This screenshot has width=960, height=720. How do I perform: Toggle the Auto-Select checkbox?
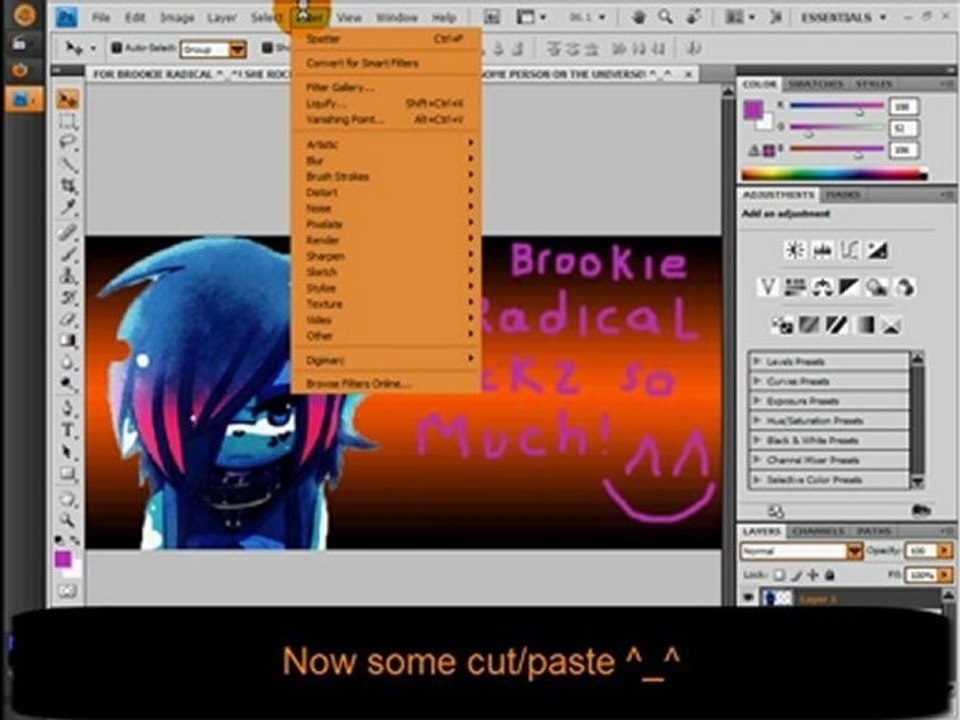[x=116, y=47]
